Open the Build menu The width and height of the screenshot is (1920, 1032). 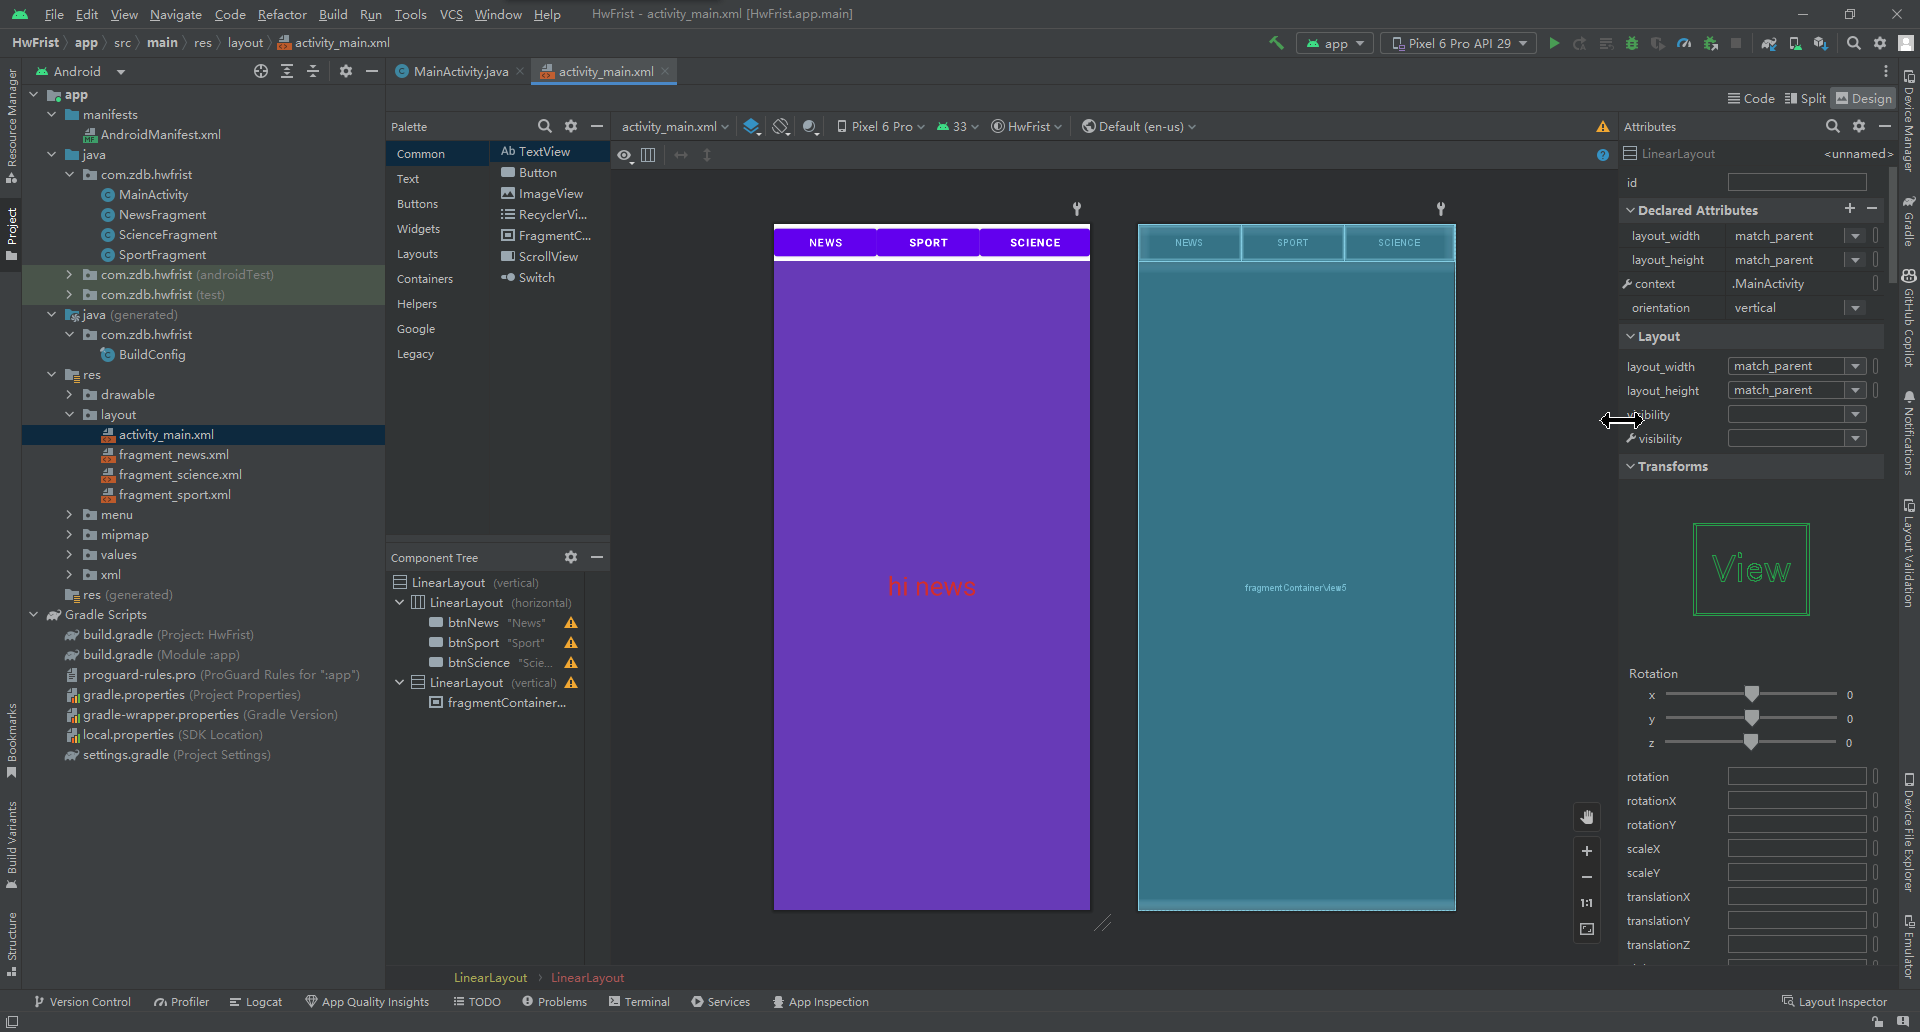[x=333, y=14]
